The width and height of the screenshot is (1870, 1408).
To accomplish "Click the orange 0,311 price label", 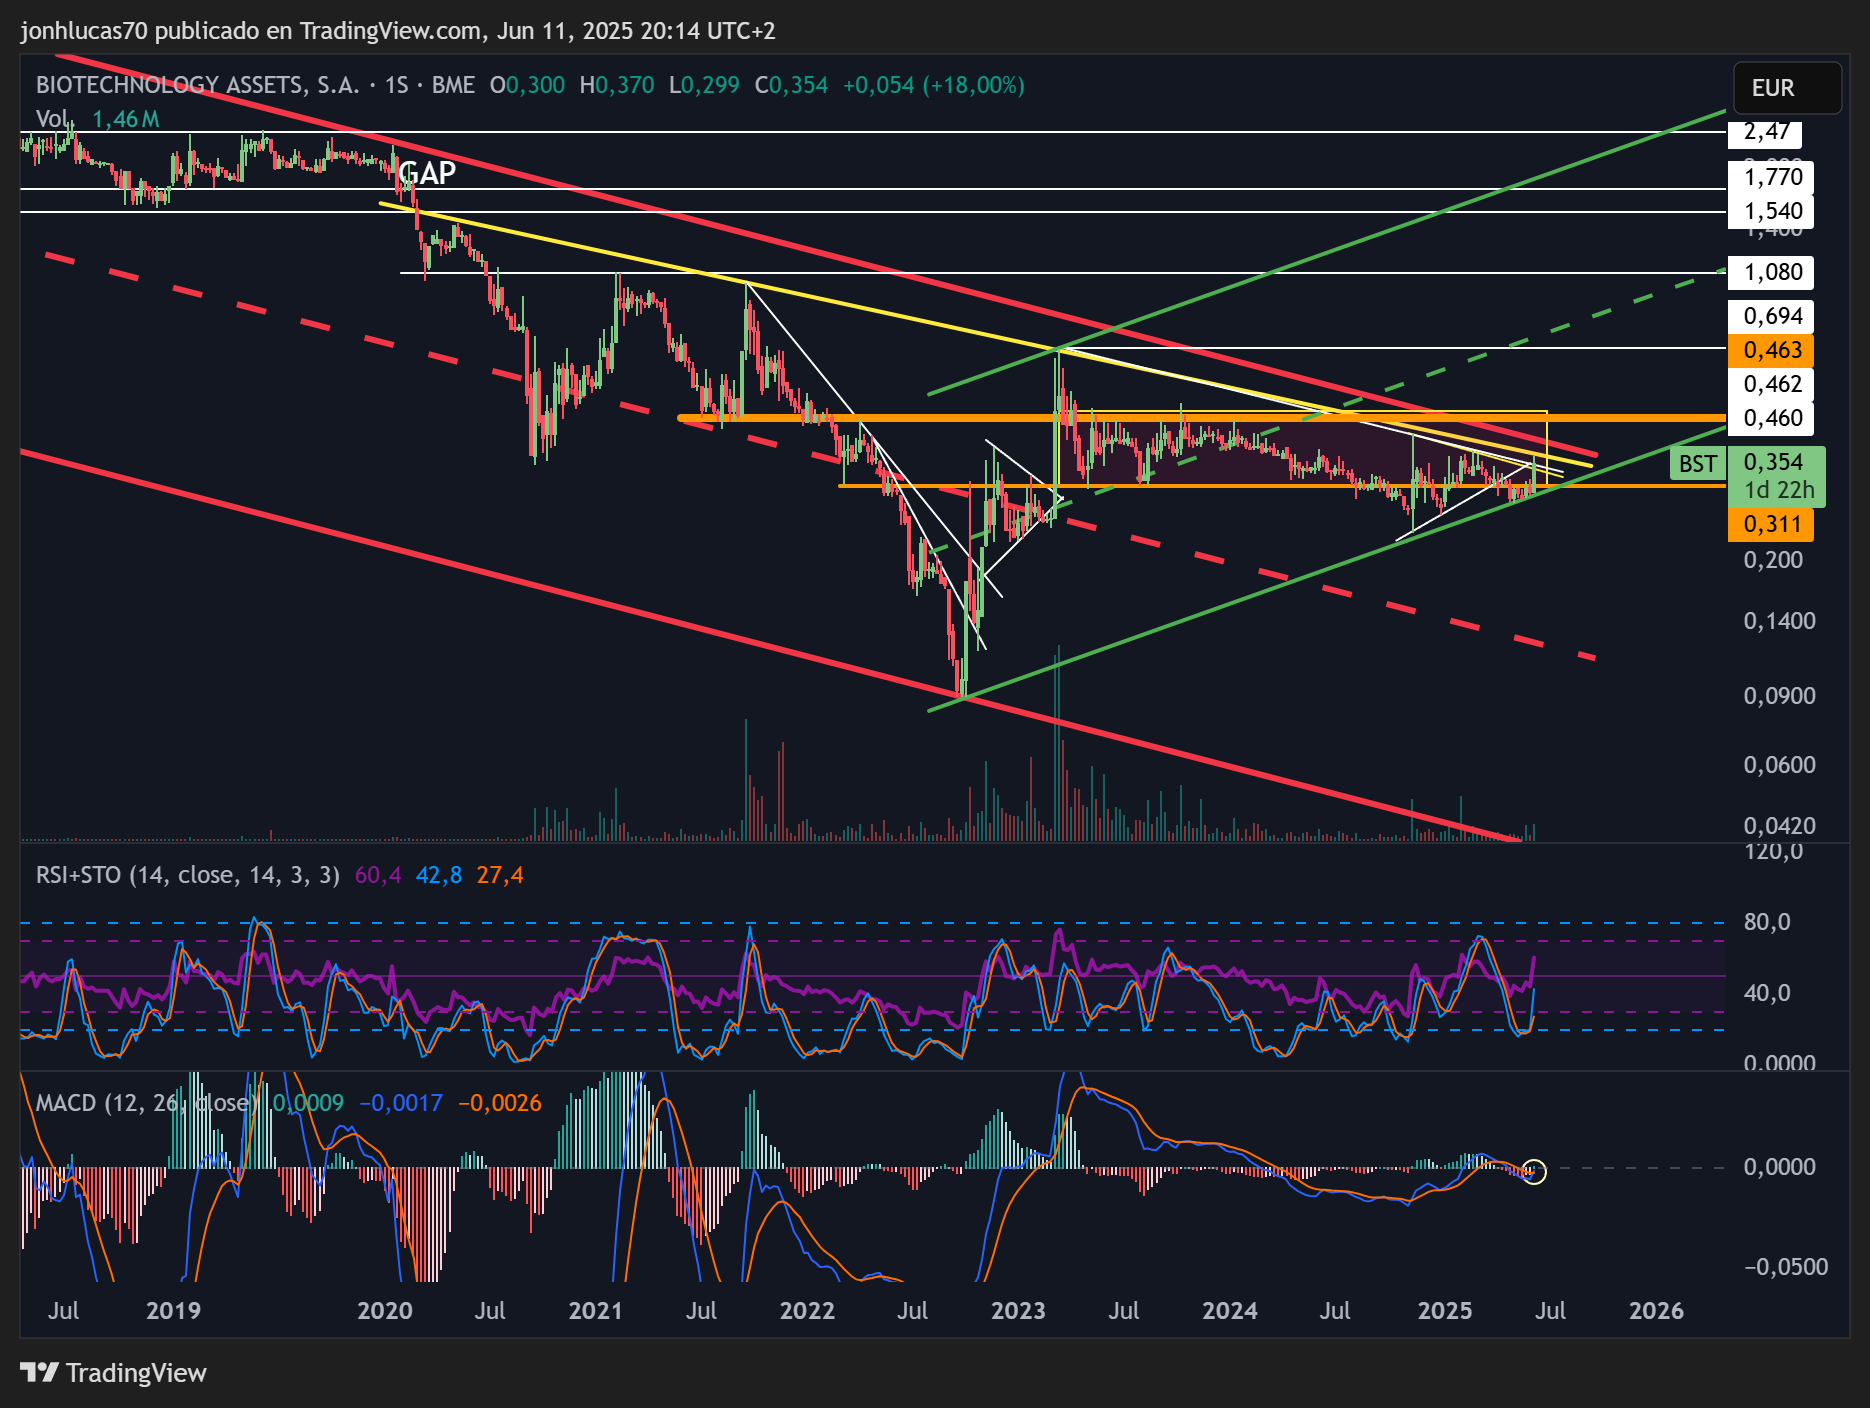I will (1771, 524).
